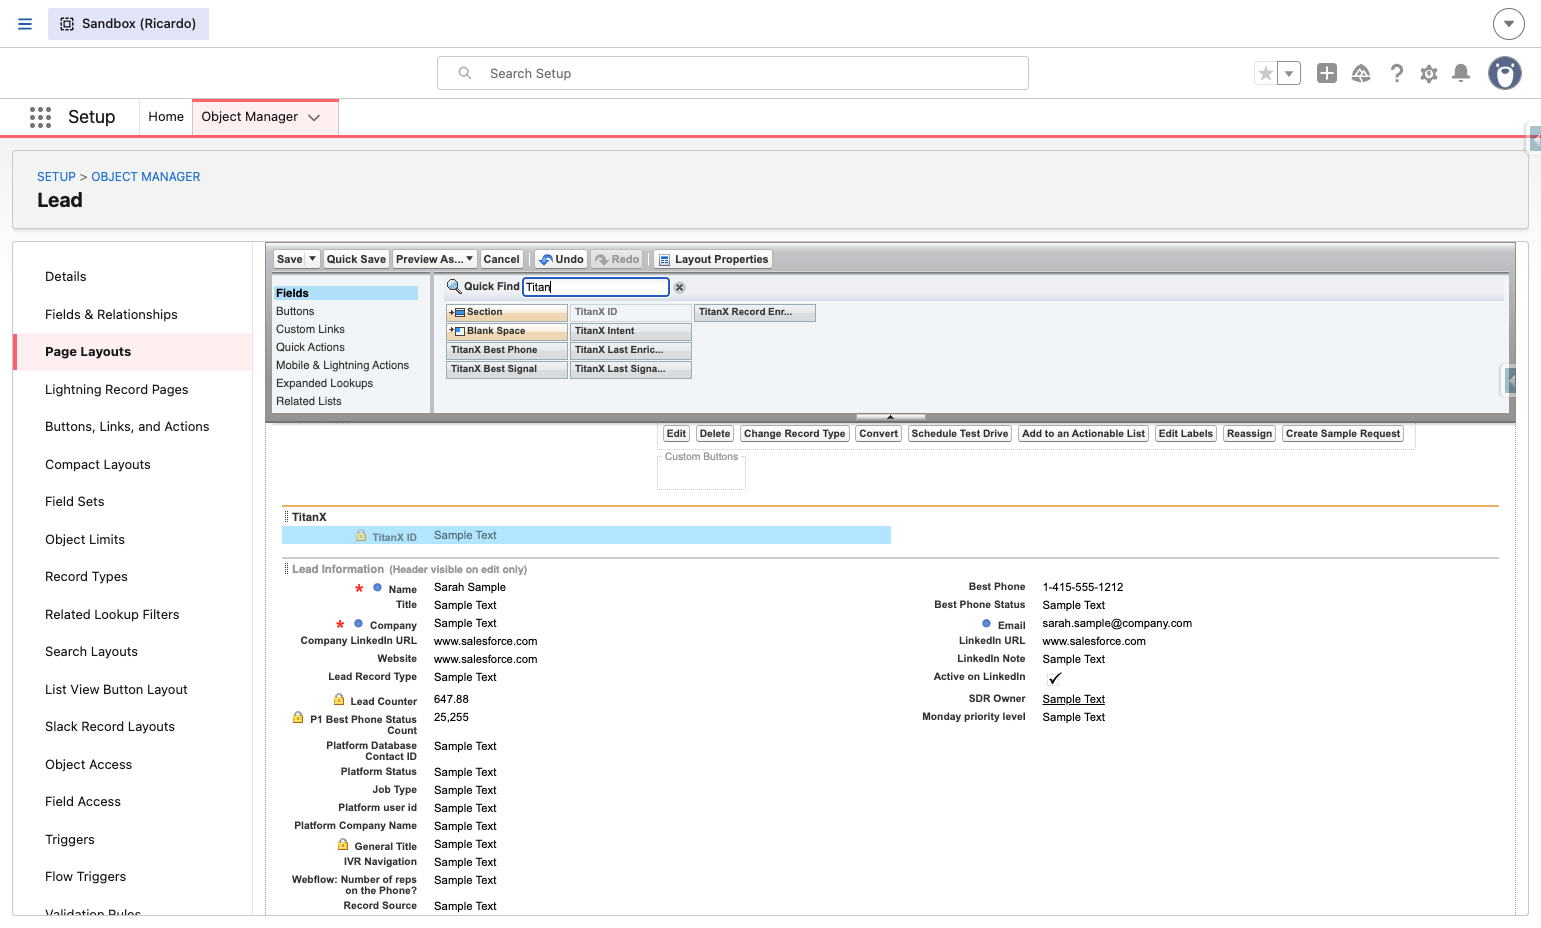The width and height of the screenshot is (1541, 928).
Task: Toggle the Active on LinkedIn checkbox
Action: click(1054, 678)
